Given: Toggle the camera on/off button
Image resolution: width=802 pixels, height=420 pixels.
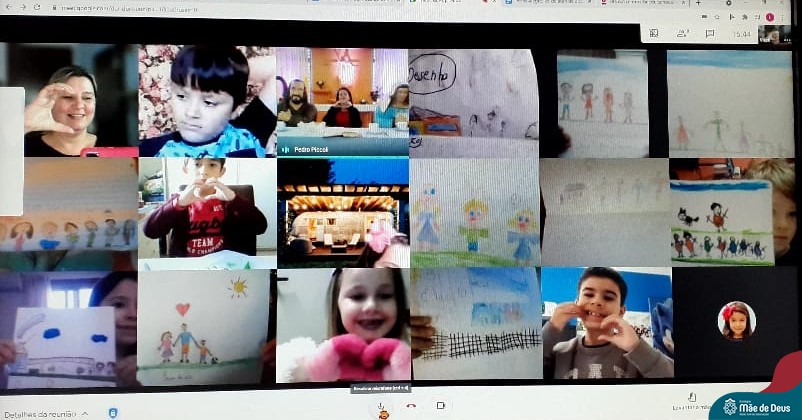Looking at the screenshot, I should pyautogui.click(x=441, y=405).
